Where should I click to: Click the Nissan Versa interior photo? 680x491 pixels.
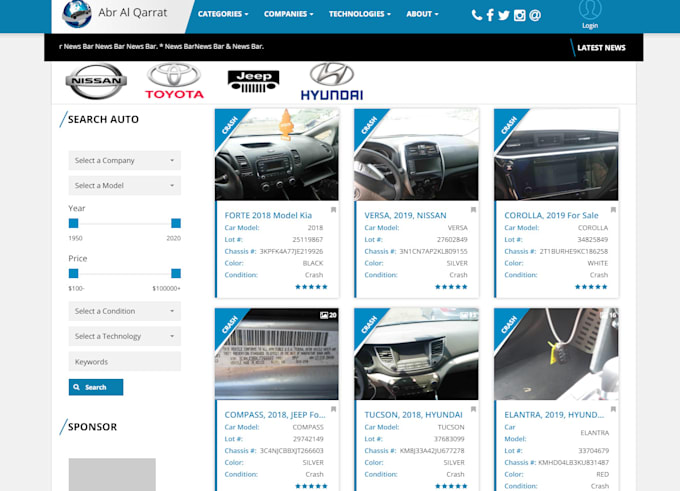416,154
